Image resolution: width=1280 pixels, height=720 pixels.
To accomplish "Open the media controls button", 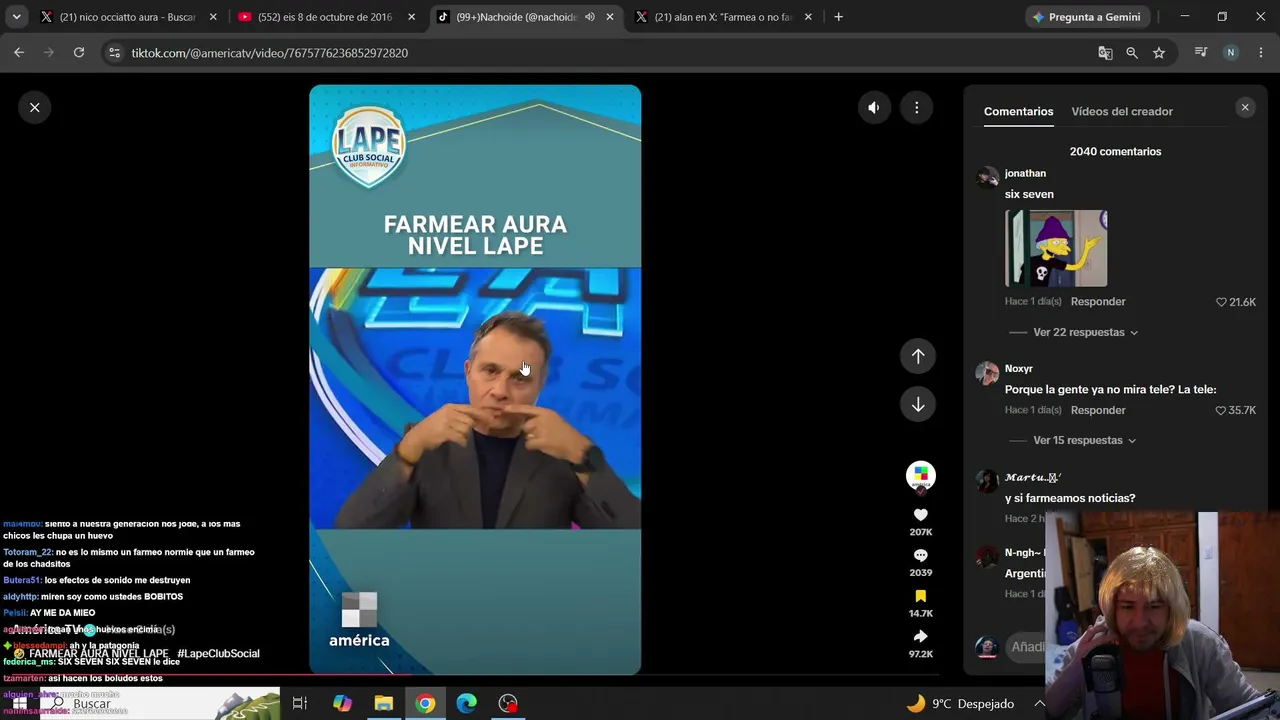I will 1201,53.
